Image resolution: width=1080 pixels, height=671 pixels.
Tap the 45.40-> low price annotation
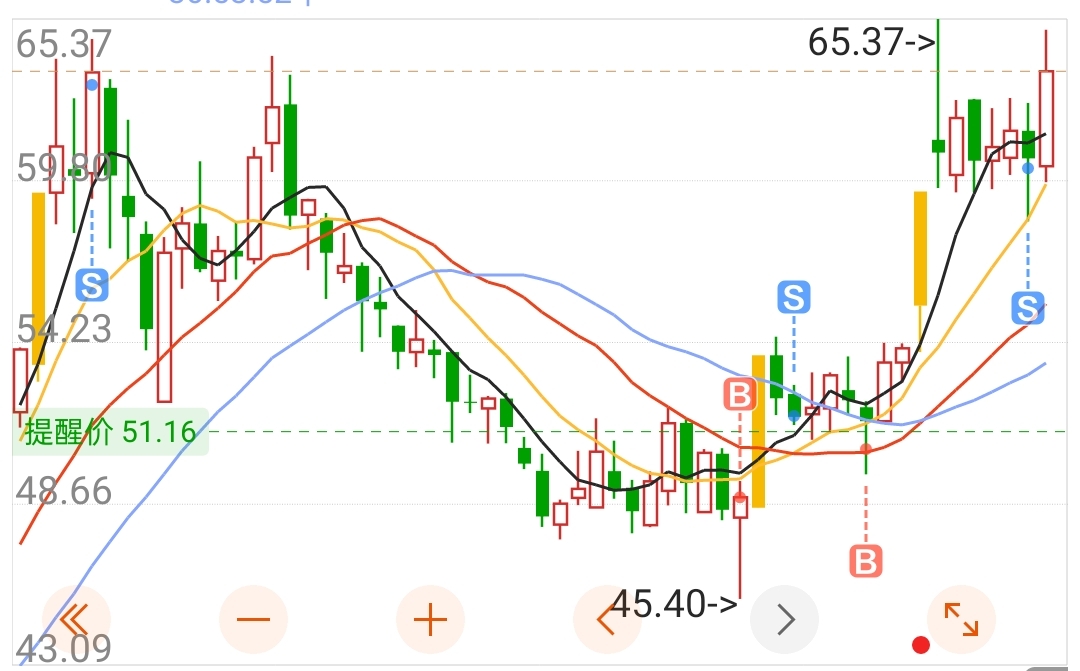point(674,604)
